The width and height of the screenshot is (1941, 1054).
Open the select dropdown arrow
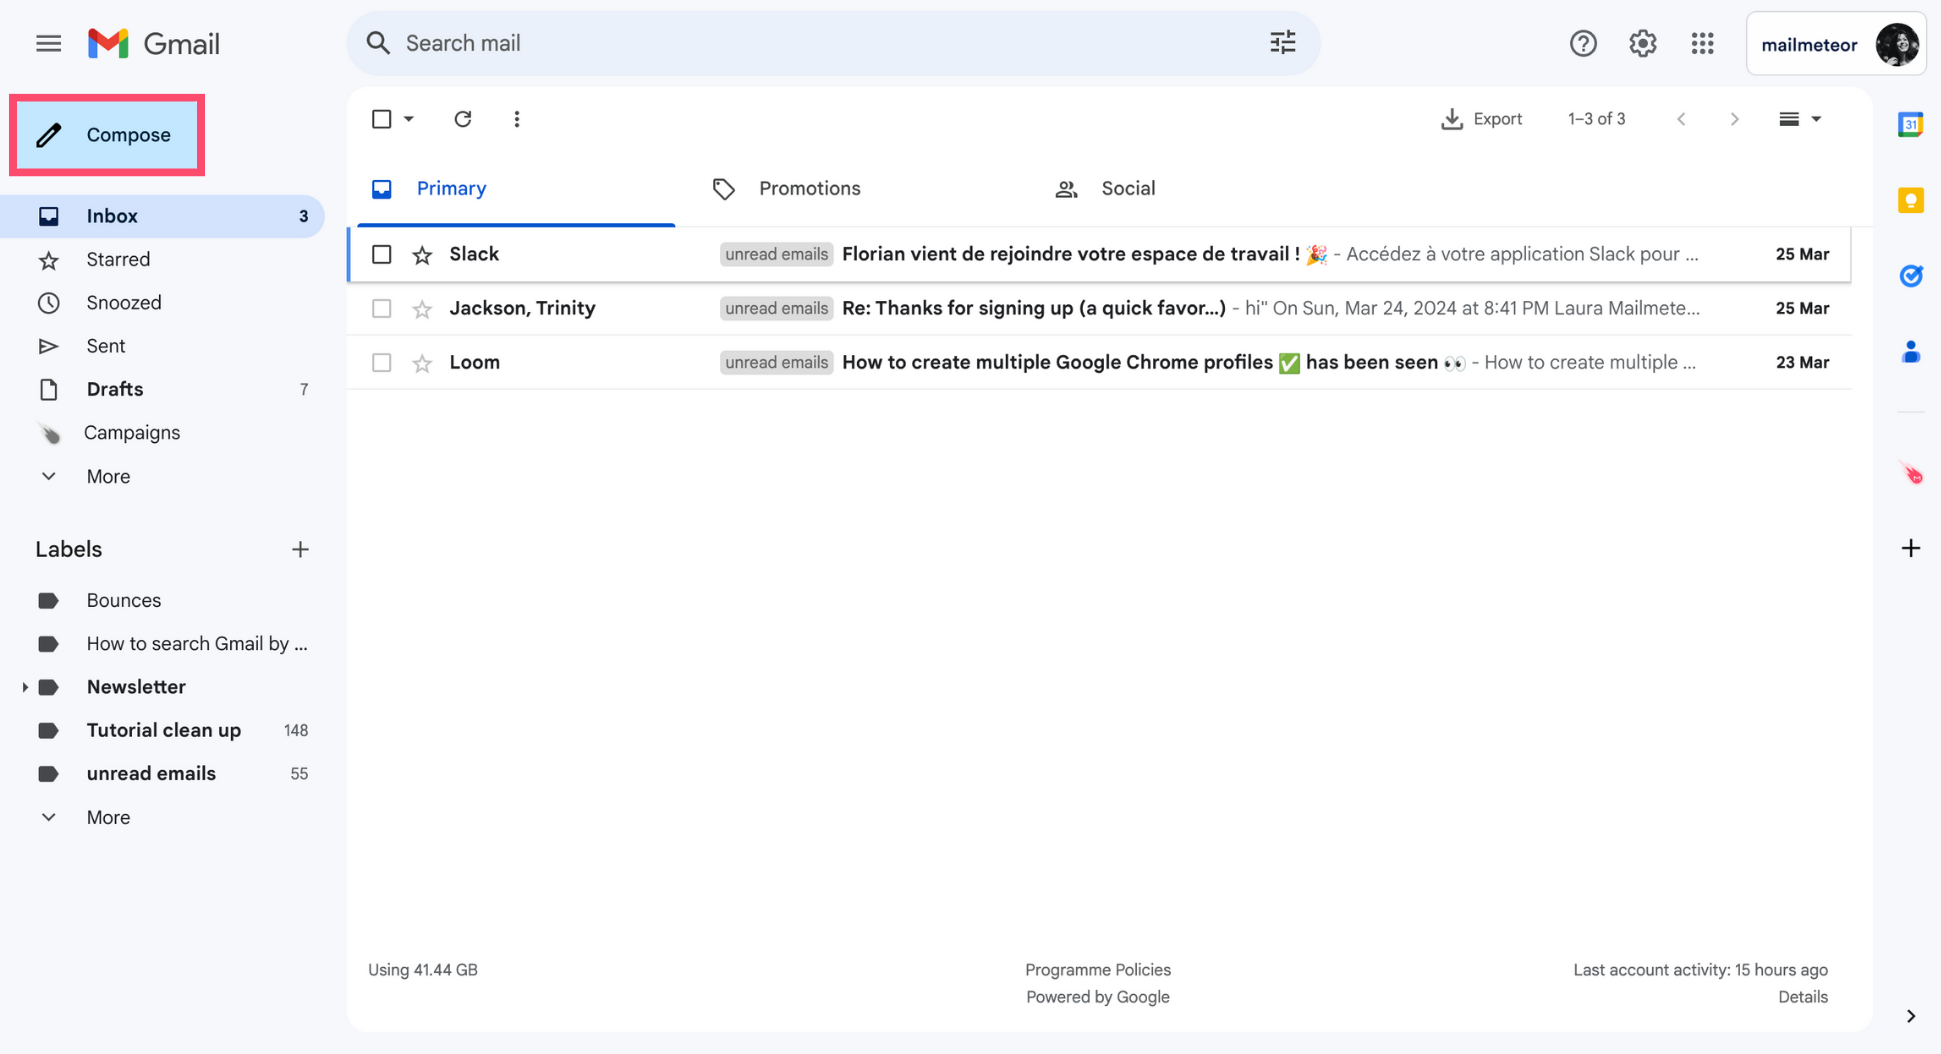(x=408, y=119)
